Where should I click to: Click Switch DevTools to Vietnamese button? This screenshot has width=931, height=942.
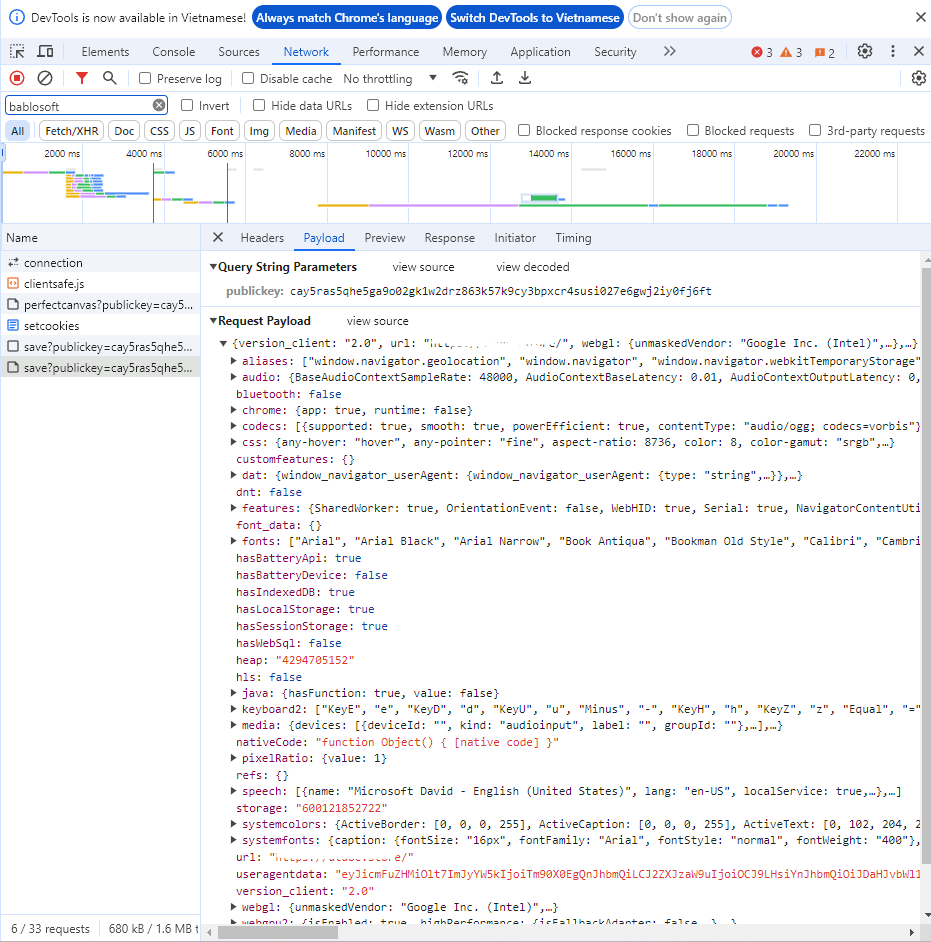coord(535,18)
